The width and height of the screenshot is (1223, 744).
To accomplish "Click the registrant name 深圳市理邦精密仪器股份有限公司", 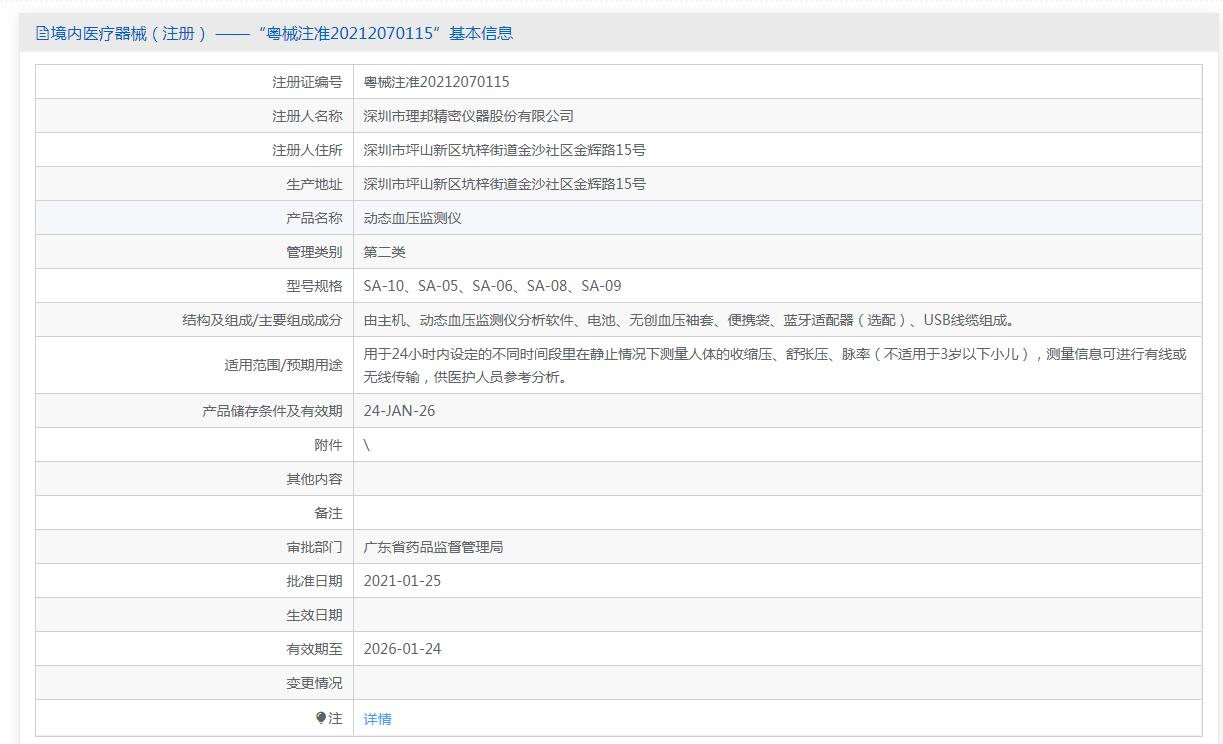I will point(468,116).
